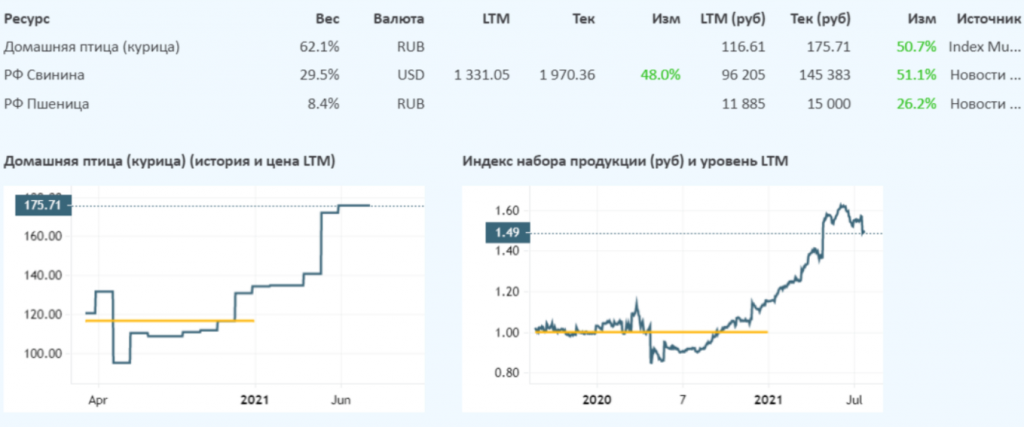Click the 1.49 index label on right chart
This screenshot has height=427, width=1024.
(x=506, y=233)
